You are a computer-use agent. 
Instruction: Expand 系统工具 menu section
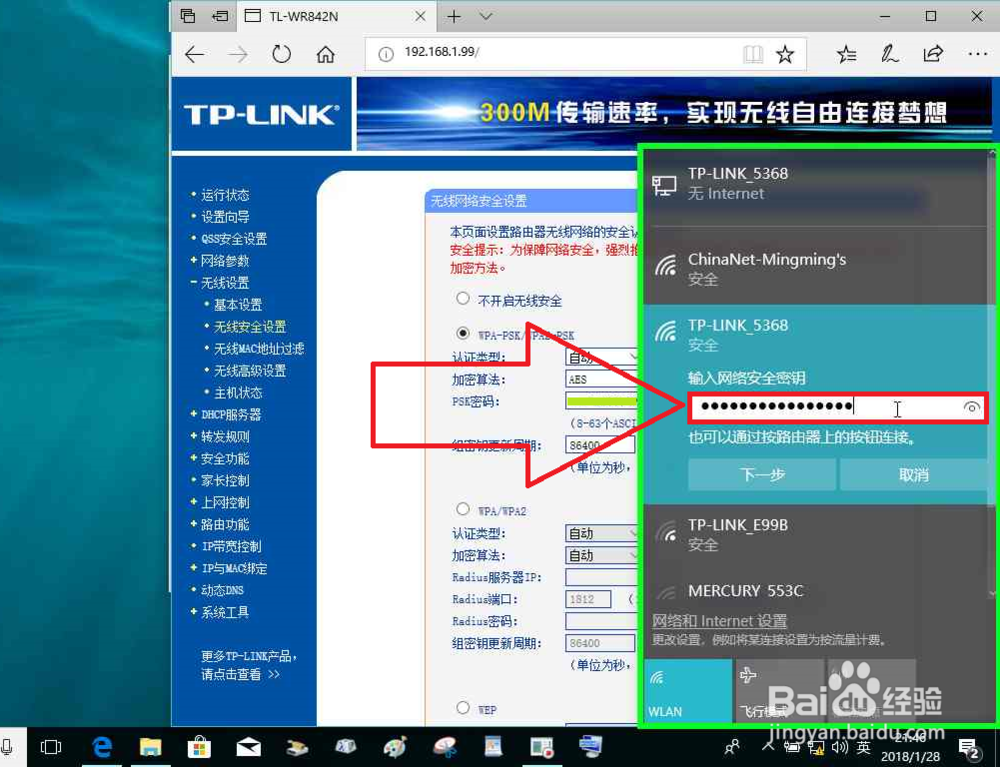(224, 612)
